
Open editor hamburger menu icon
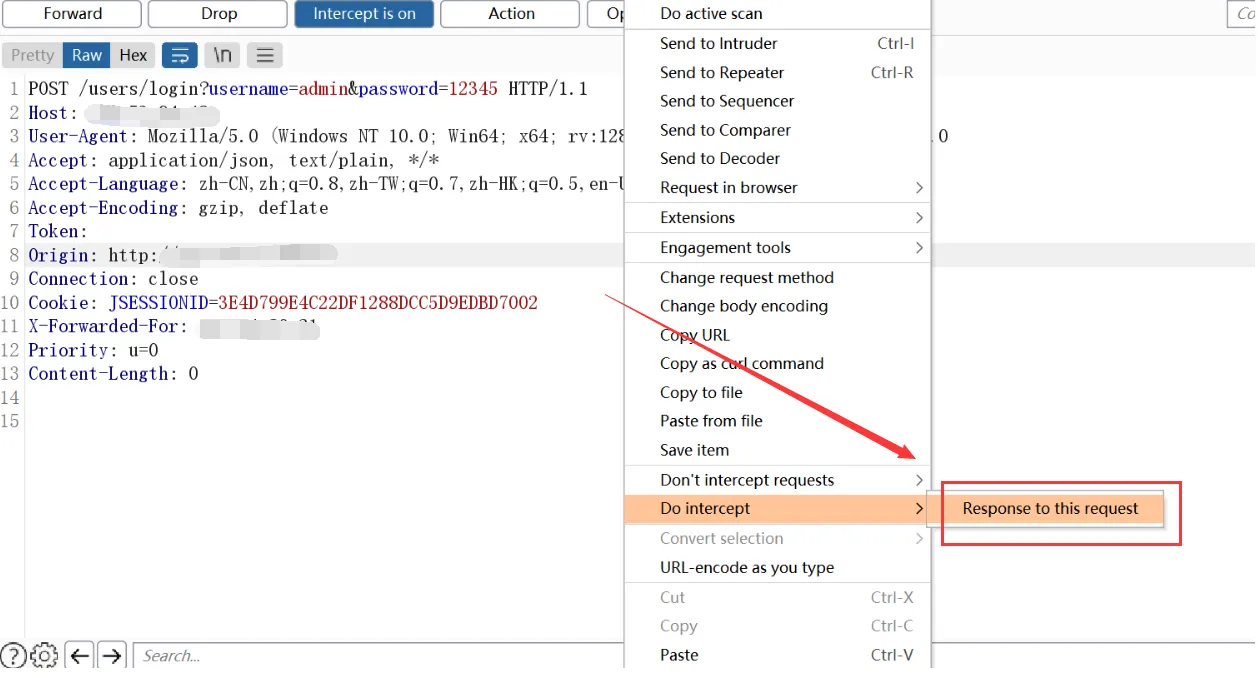264,55
